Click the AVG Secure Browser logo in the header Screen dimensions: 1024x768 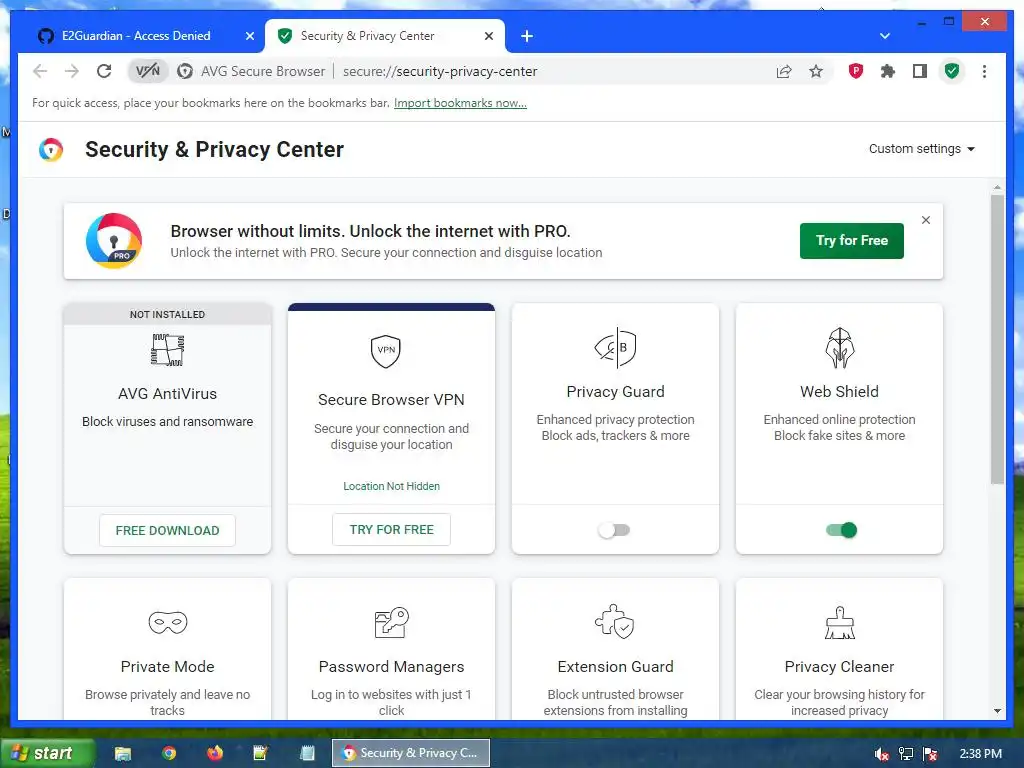pos(51,150)
